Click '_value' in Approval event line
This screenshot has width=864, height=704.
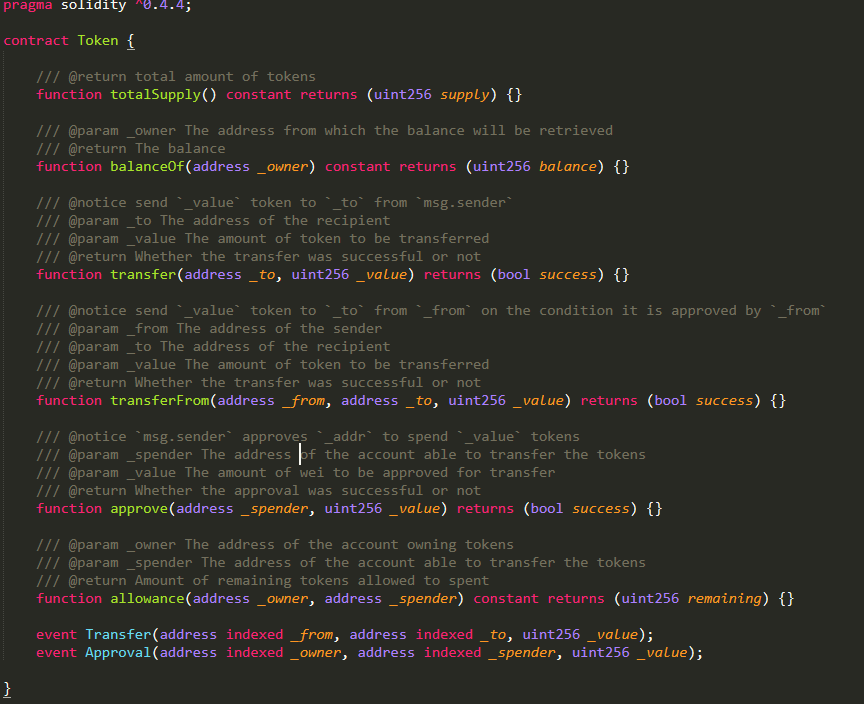click(663, 653)
